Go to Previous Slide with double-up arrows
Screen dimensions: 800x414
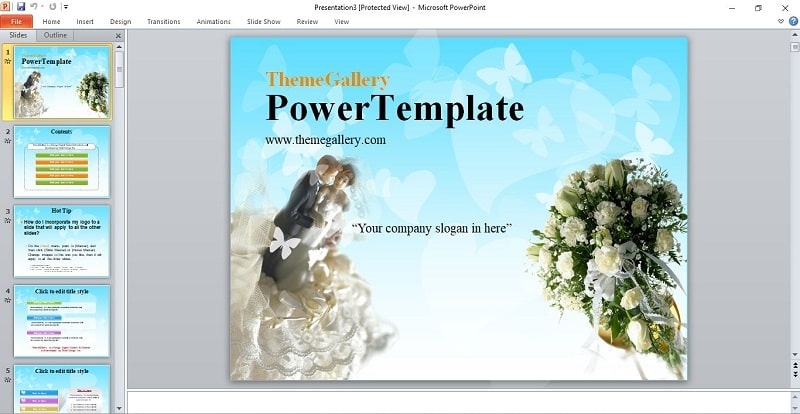pyautogui.click(x=795, y=365)
